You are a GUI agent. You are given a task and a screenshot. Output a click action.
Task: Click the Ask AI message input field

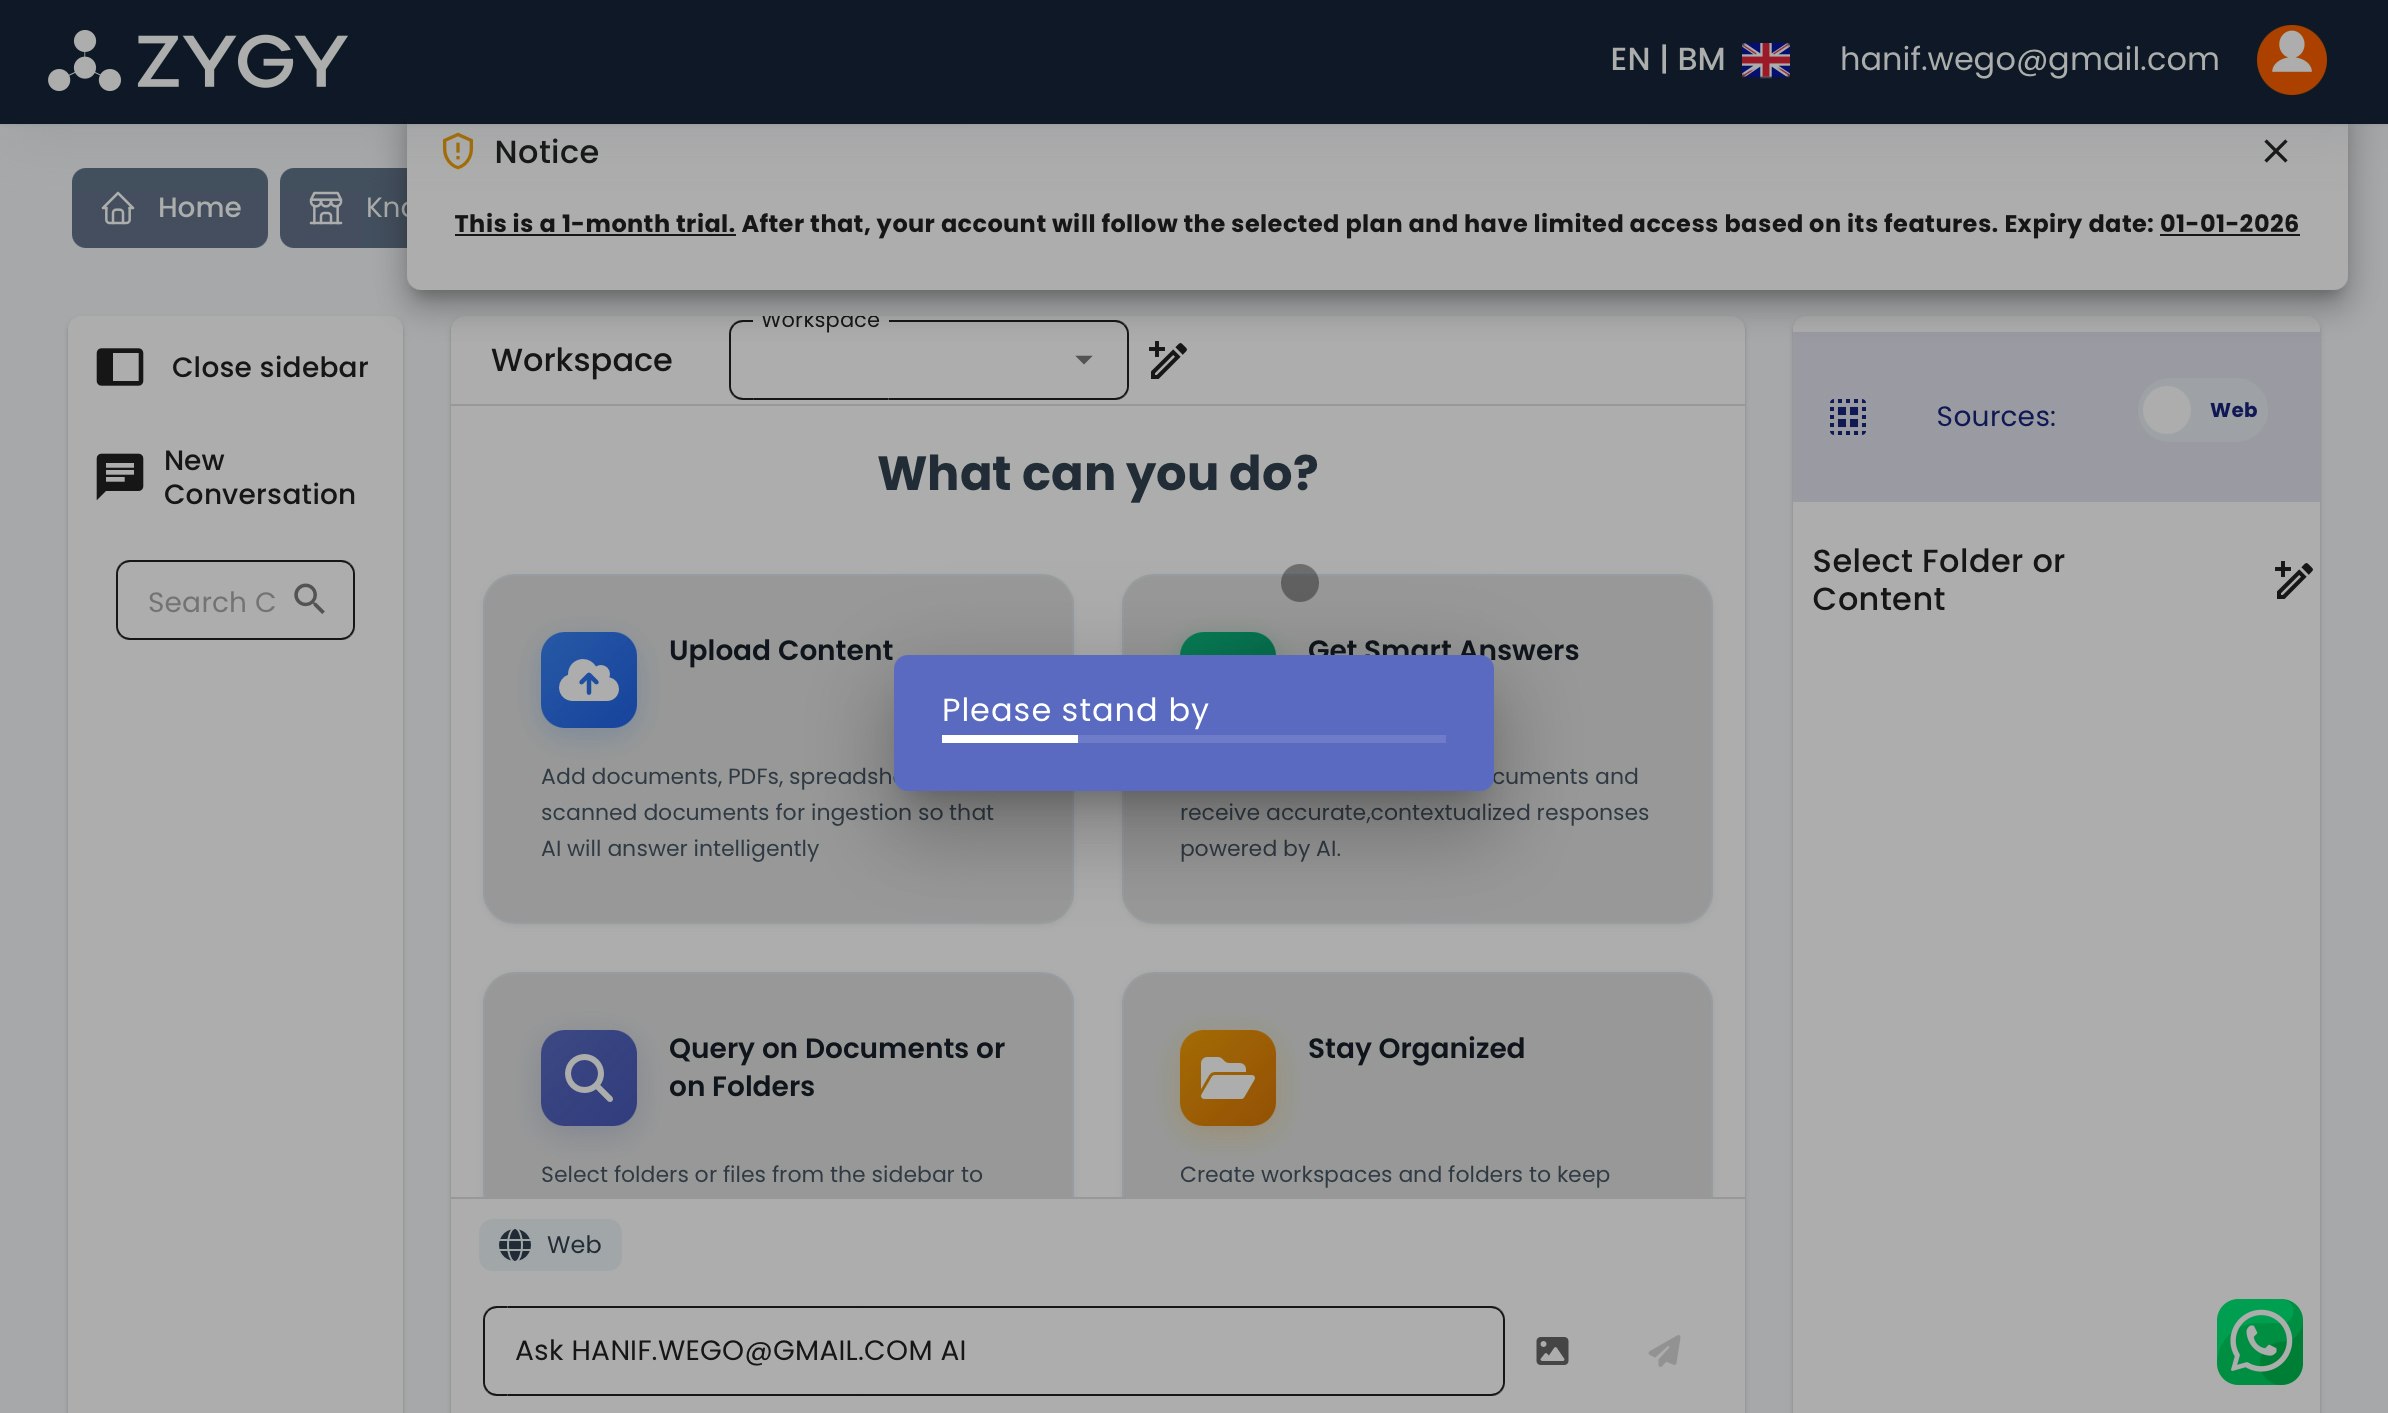(x=993, y=1351)
